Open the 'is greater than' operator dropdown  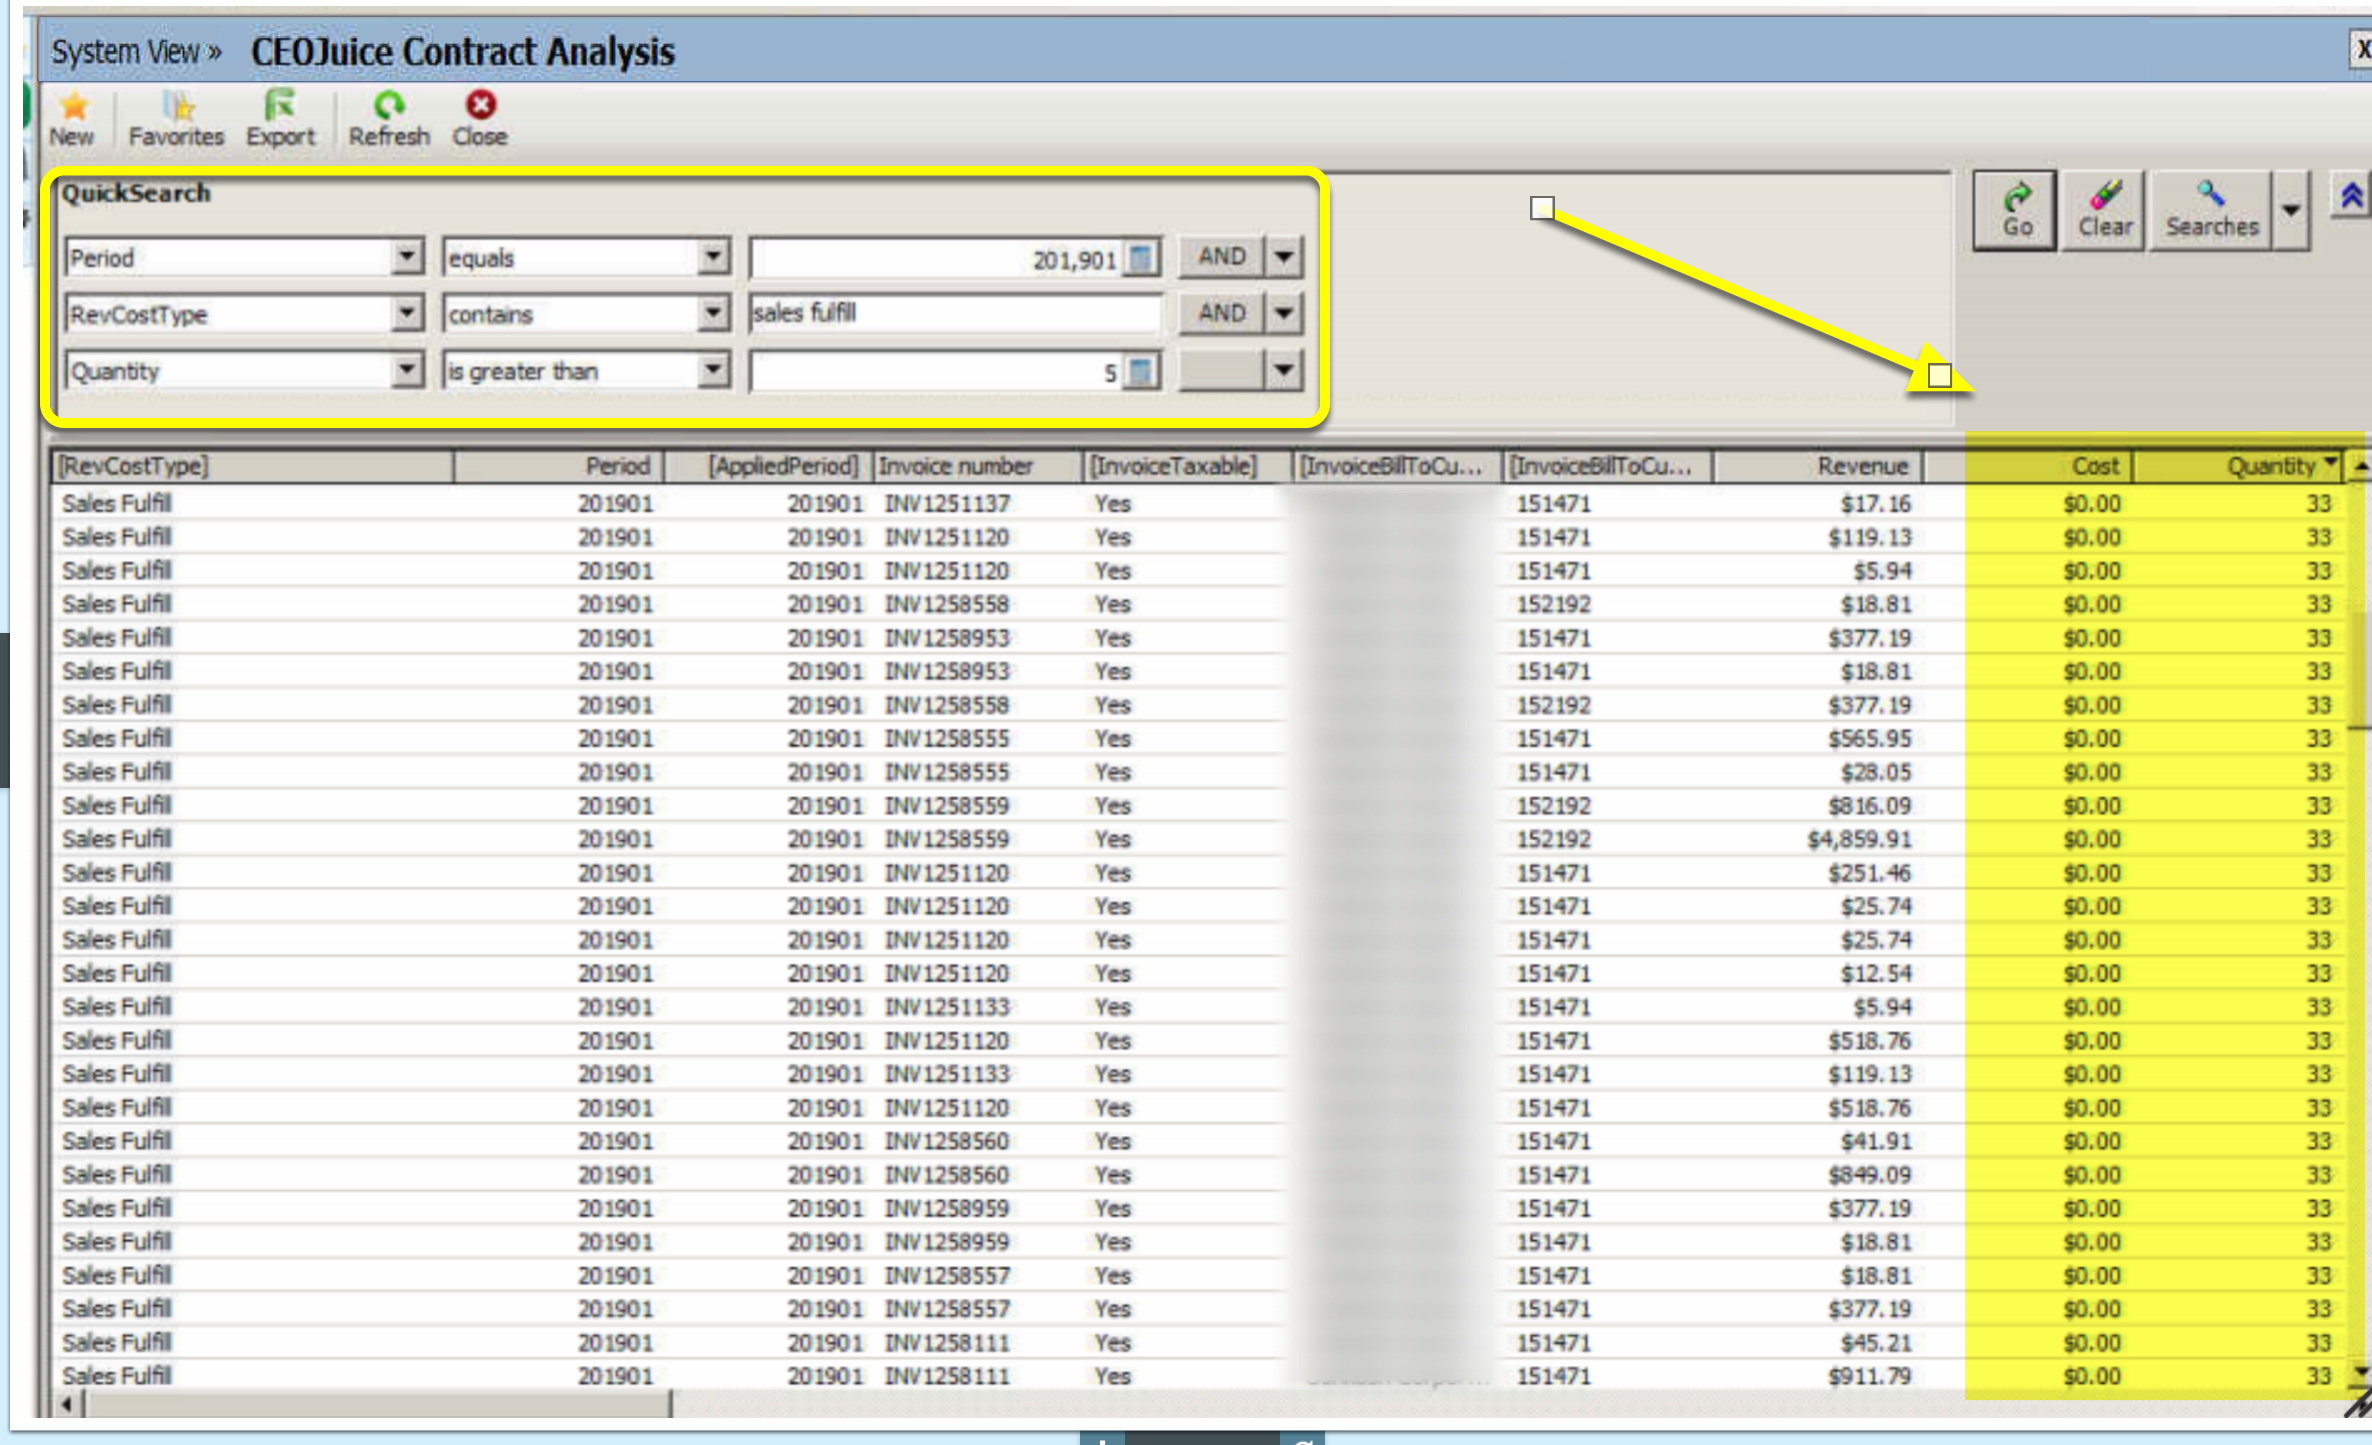click(712, 371)
